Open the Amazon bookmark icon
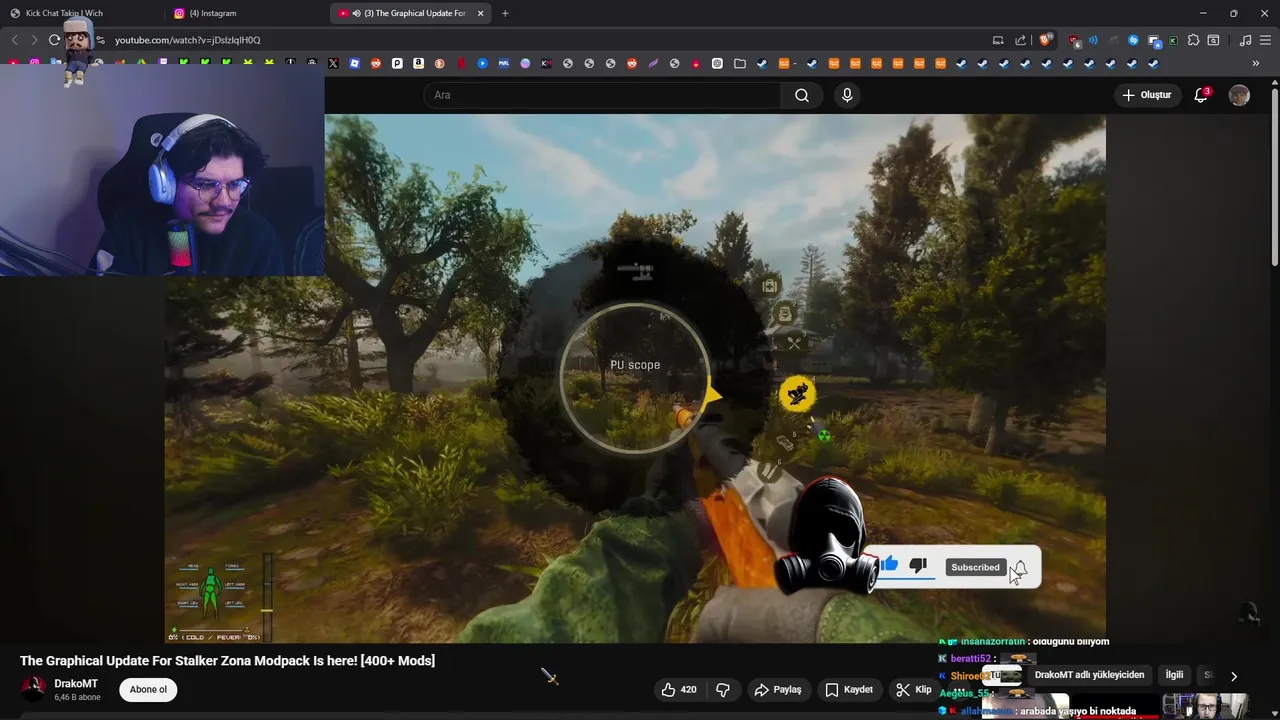 click(418, 63)
